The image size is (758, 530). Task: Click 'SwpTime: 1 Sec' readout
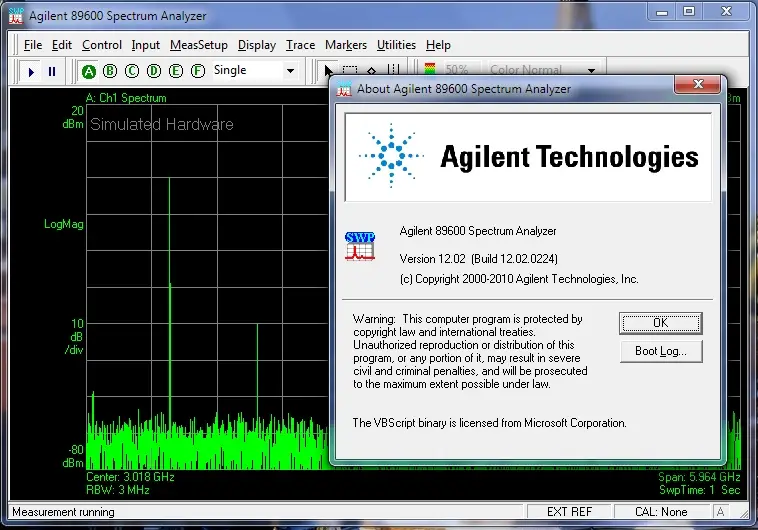(x=700, y=490)
